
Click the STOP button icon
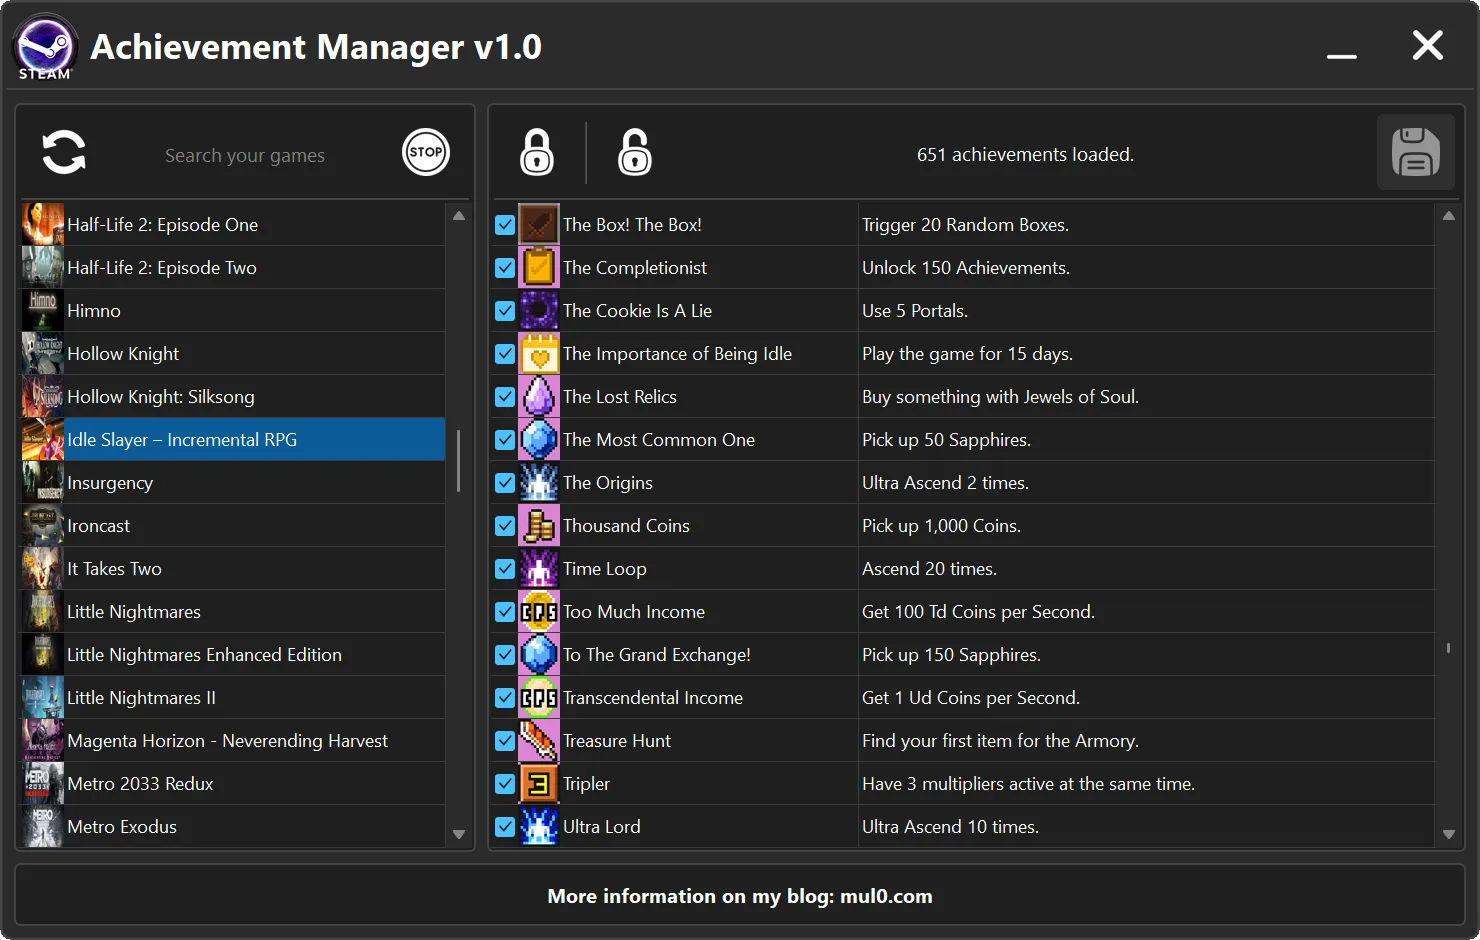point(426,153)
